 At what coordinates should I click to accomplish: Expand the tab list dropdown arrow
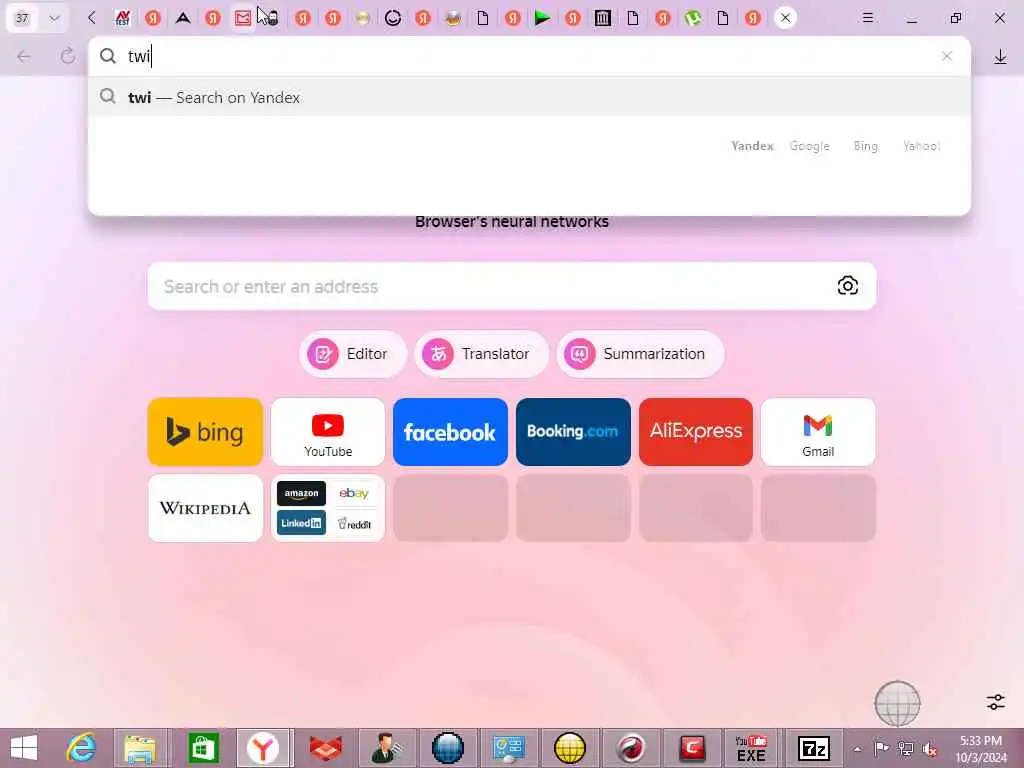(54, 18)
